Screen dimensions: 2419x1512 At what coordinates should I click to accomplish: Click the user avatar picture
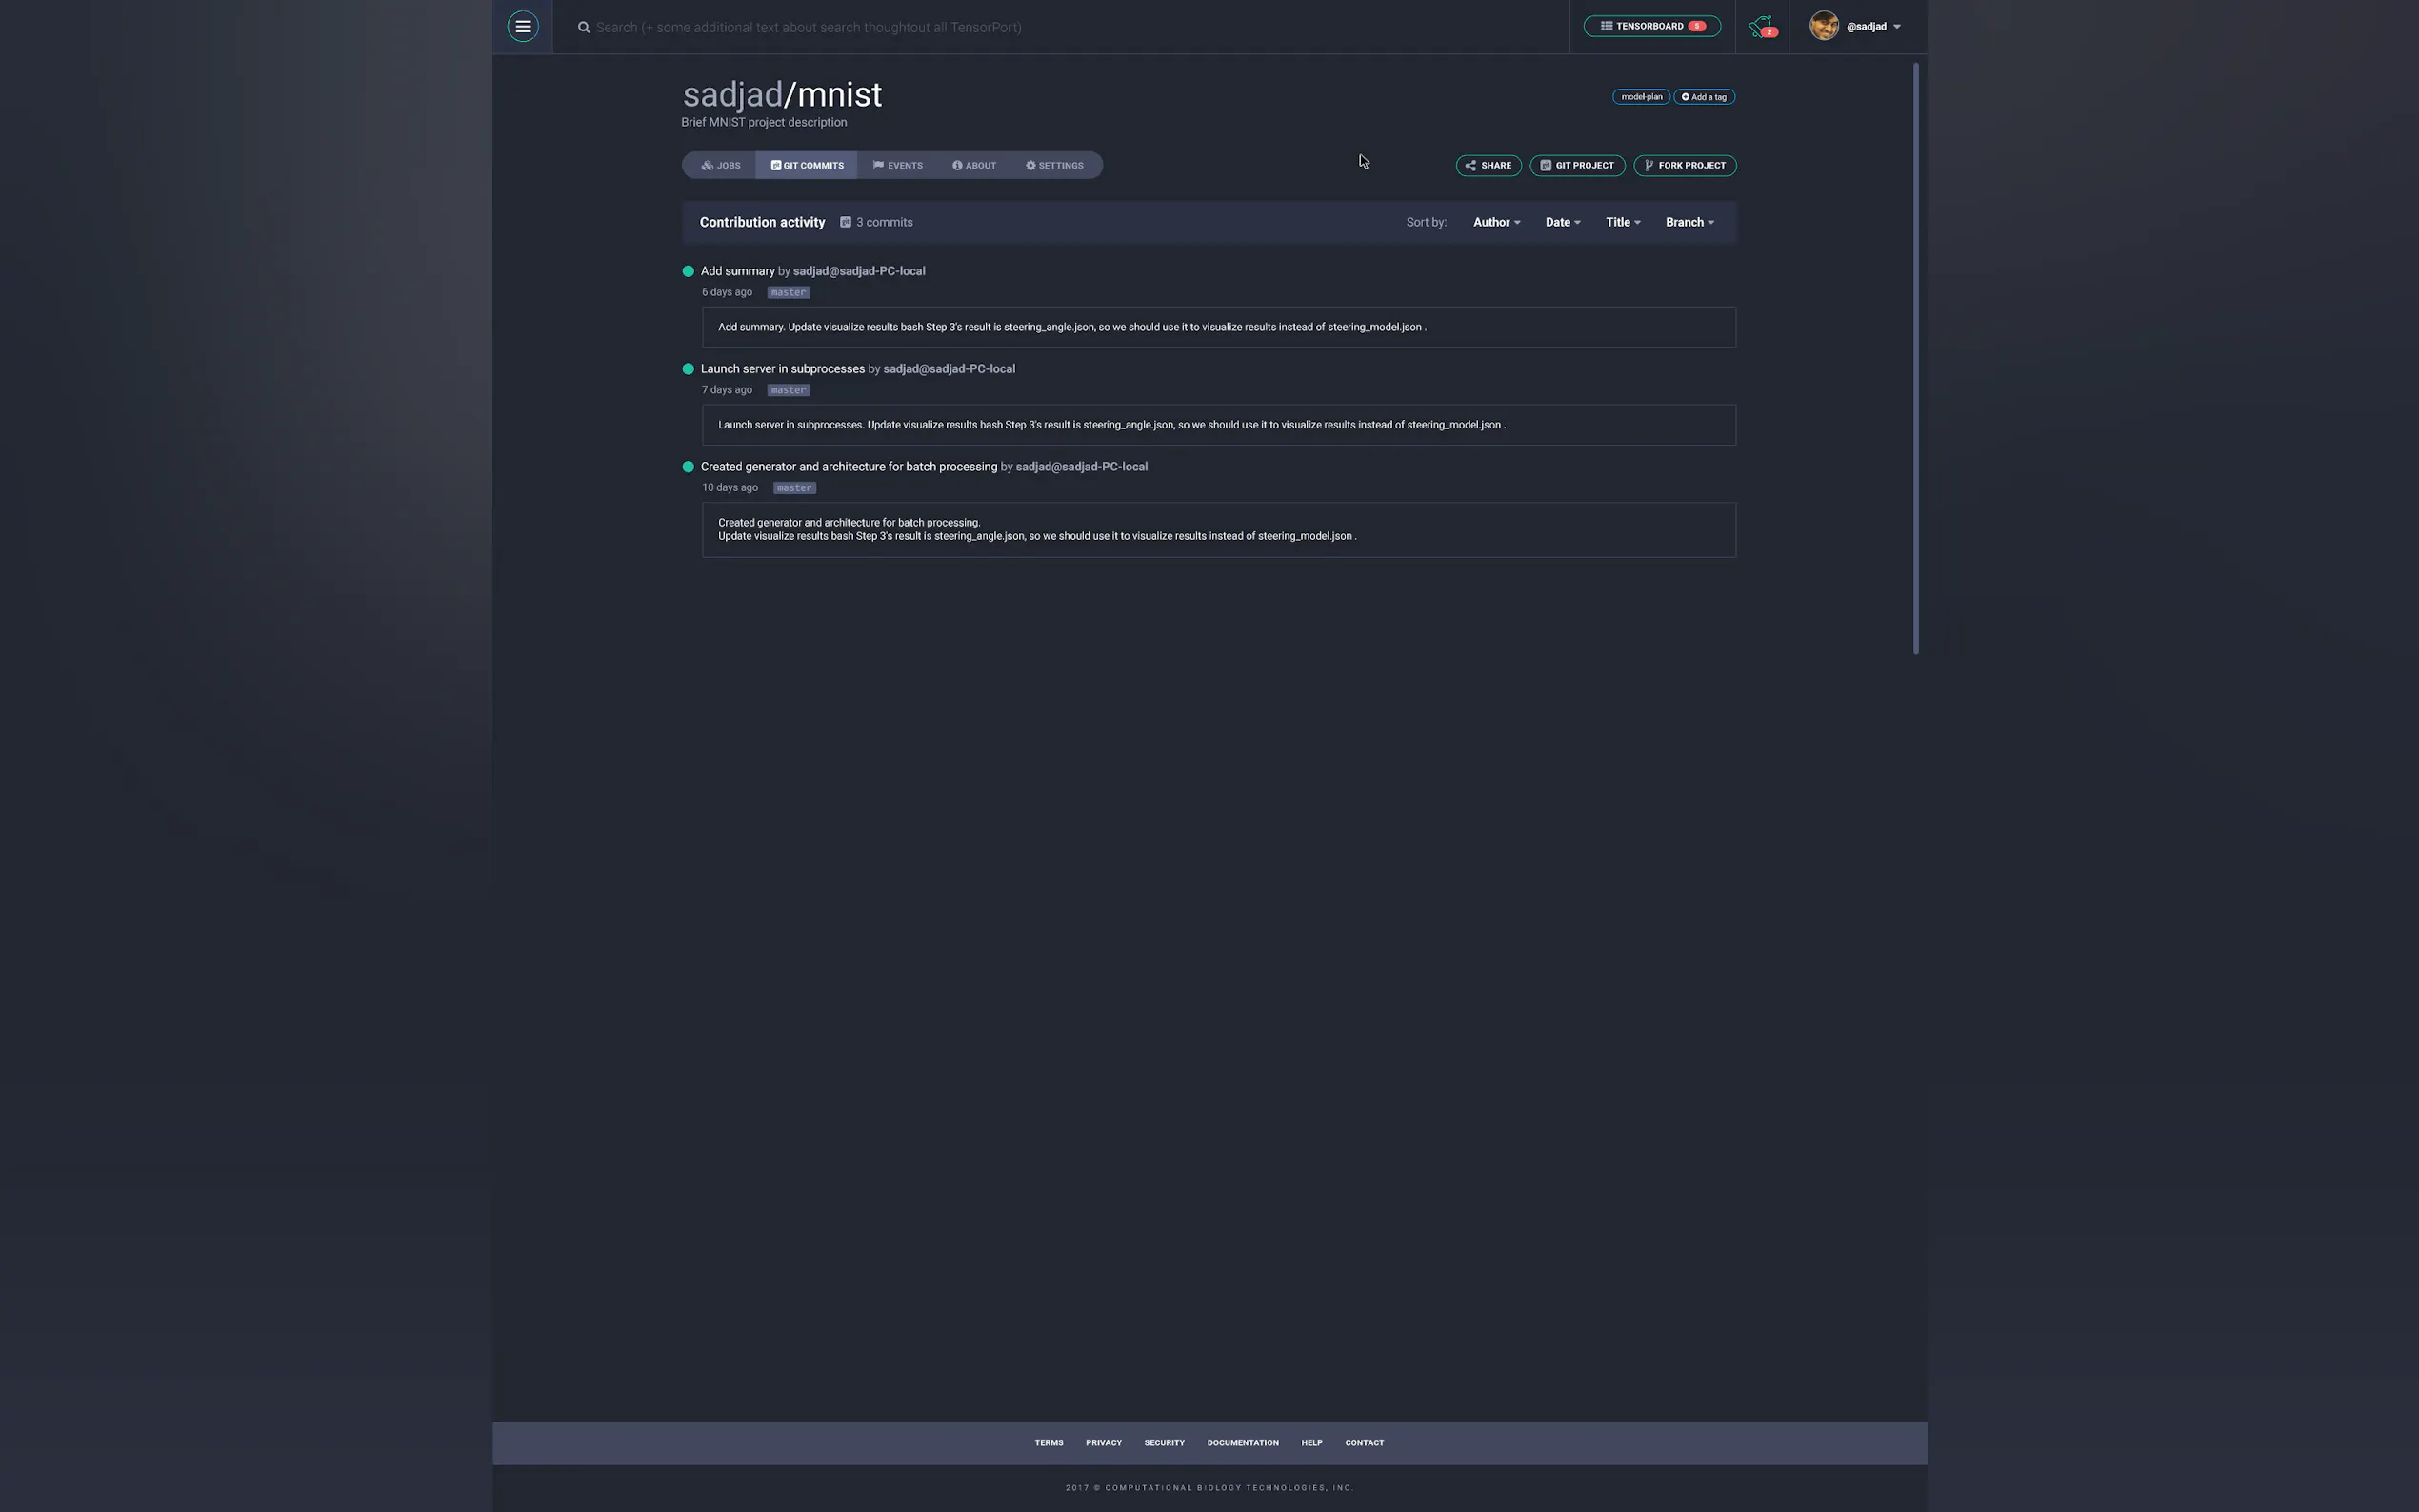(1823, 26)
